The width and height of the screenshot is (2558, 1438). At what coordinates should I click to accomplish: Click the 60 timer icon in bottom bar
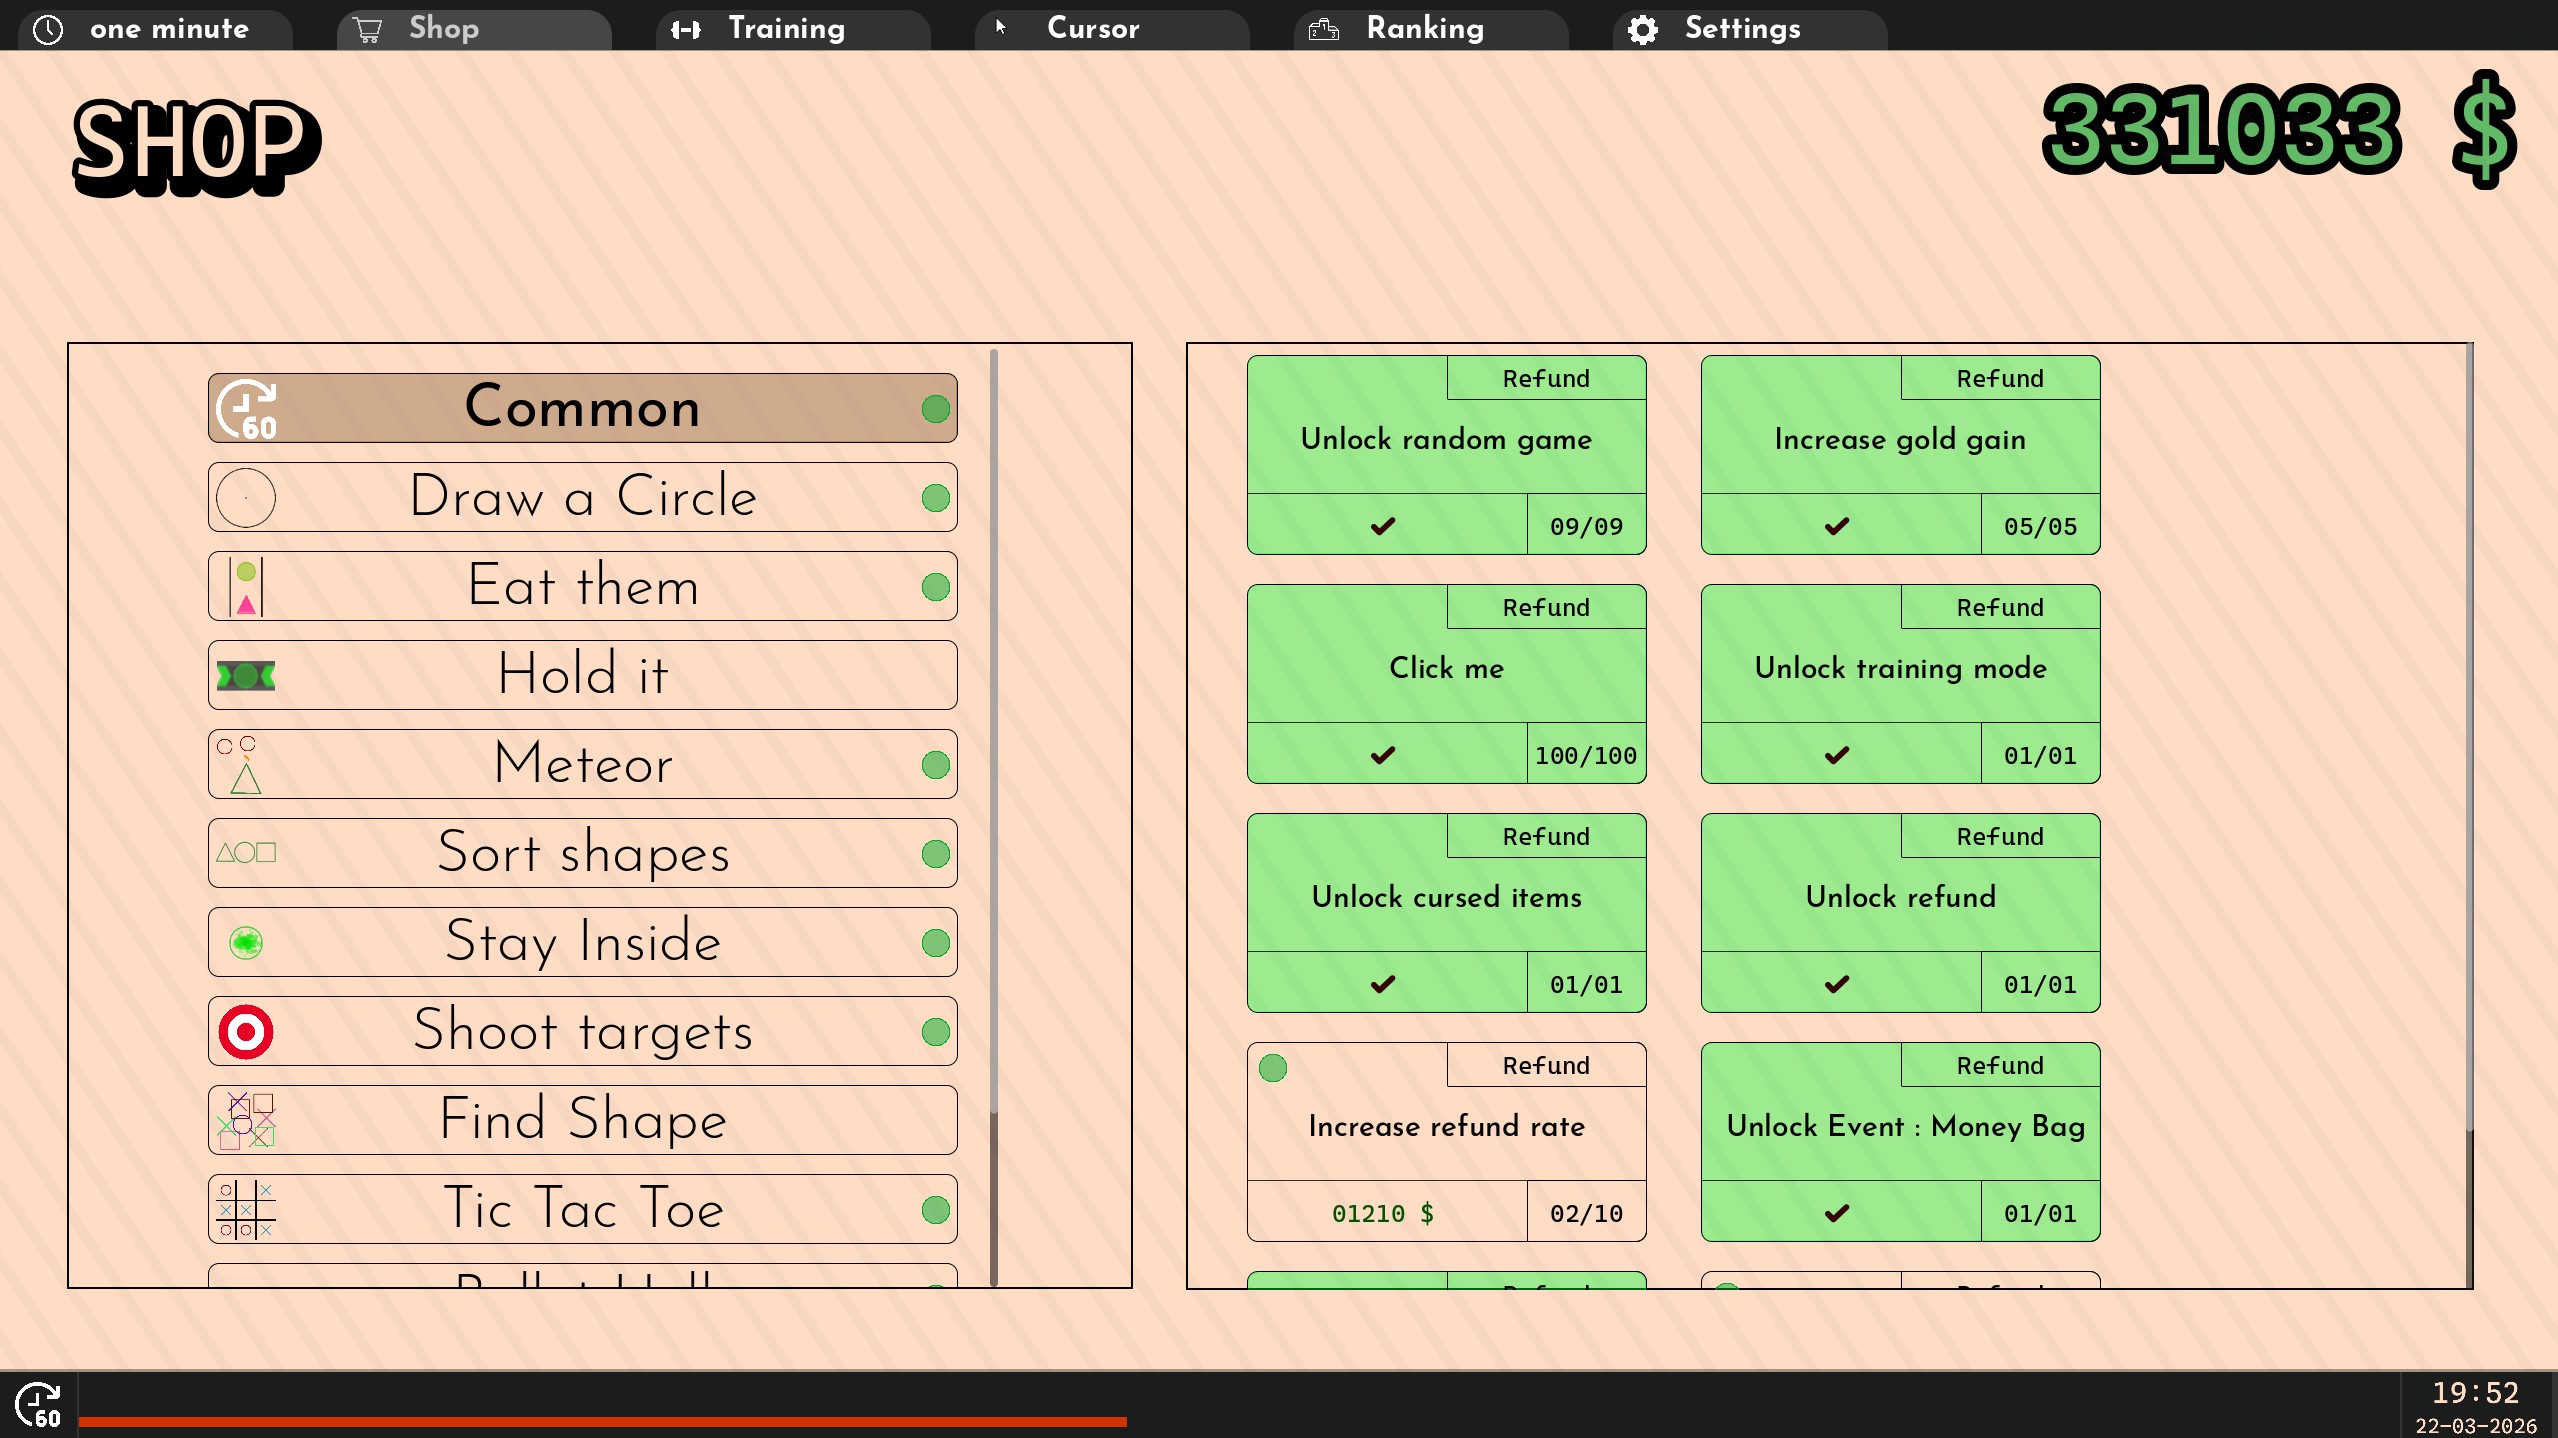click(38, 1405)
